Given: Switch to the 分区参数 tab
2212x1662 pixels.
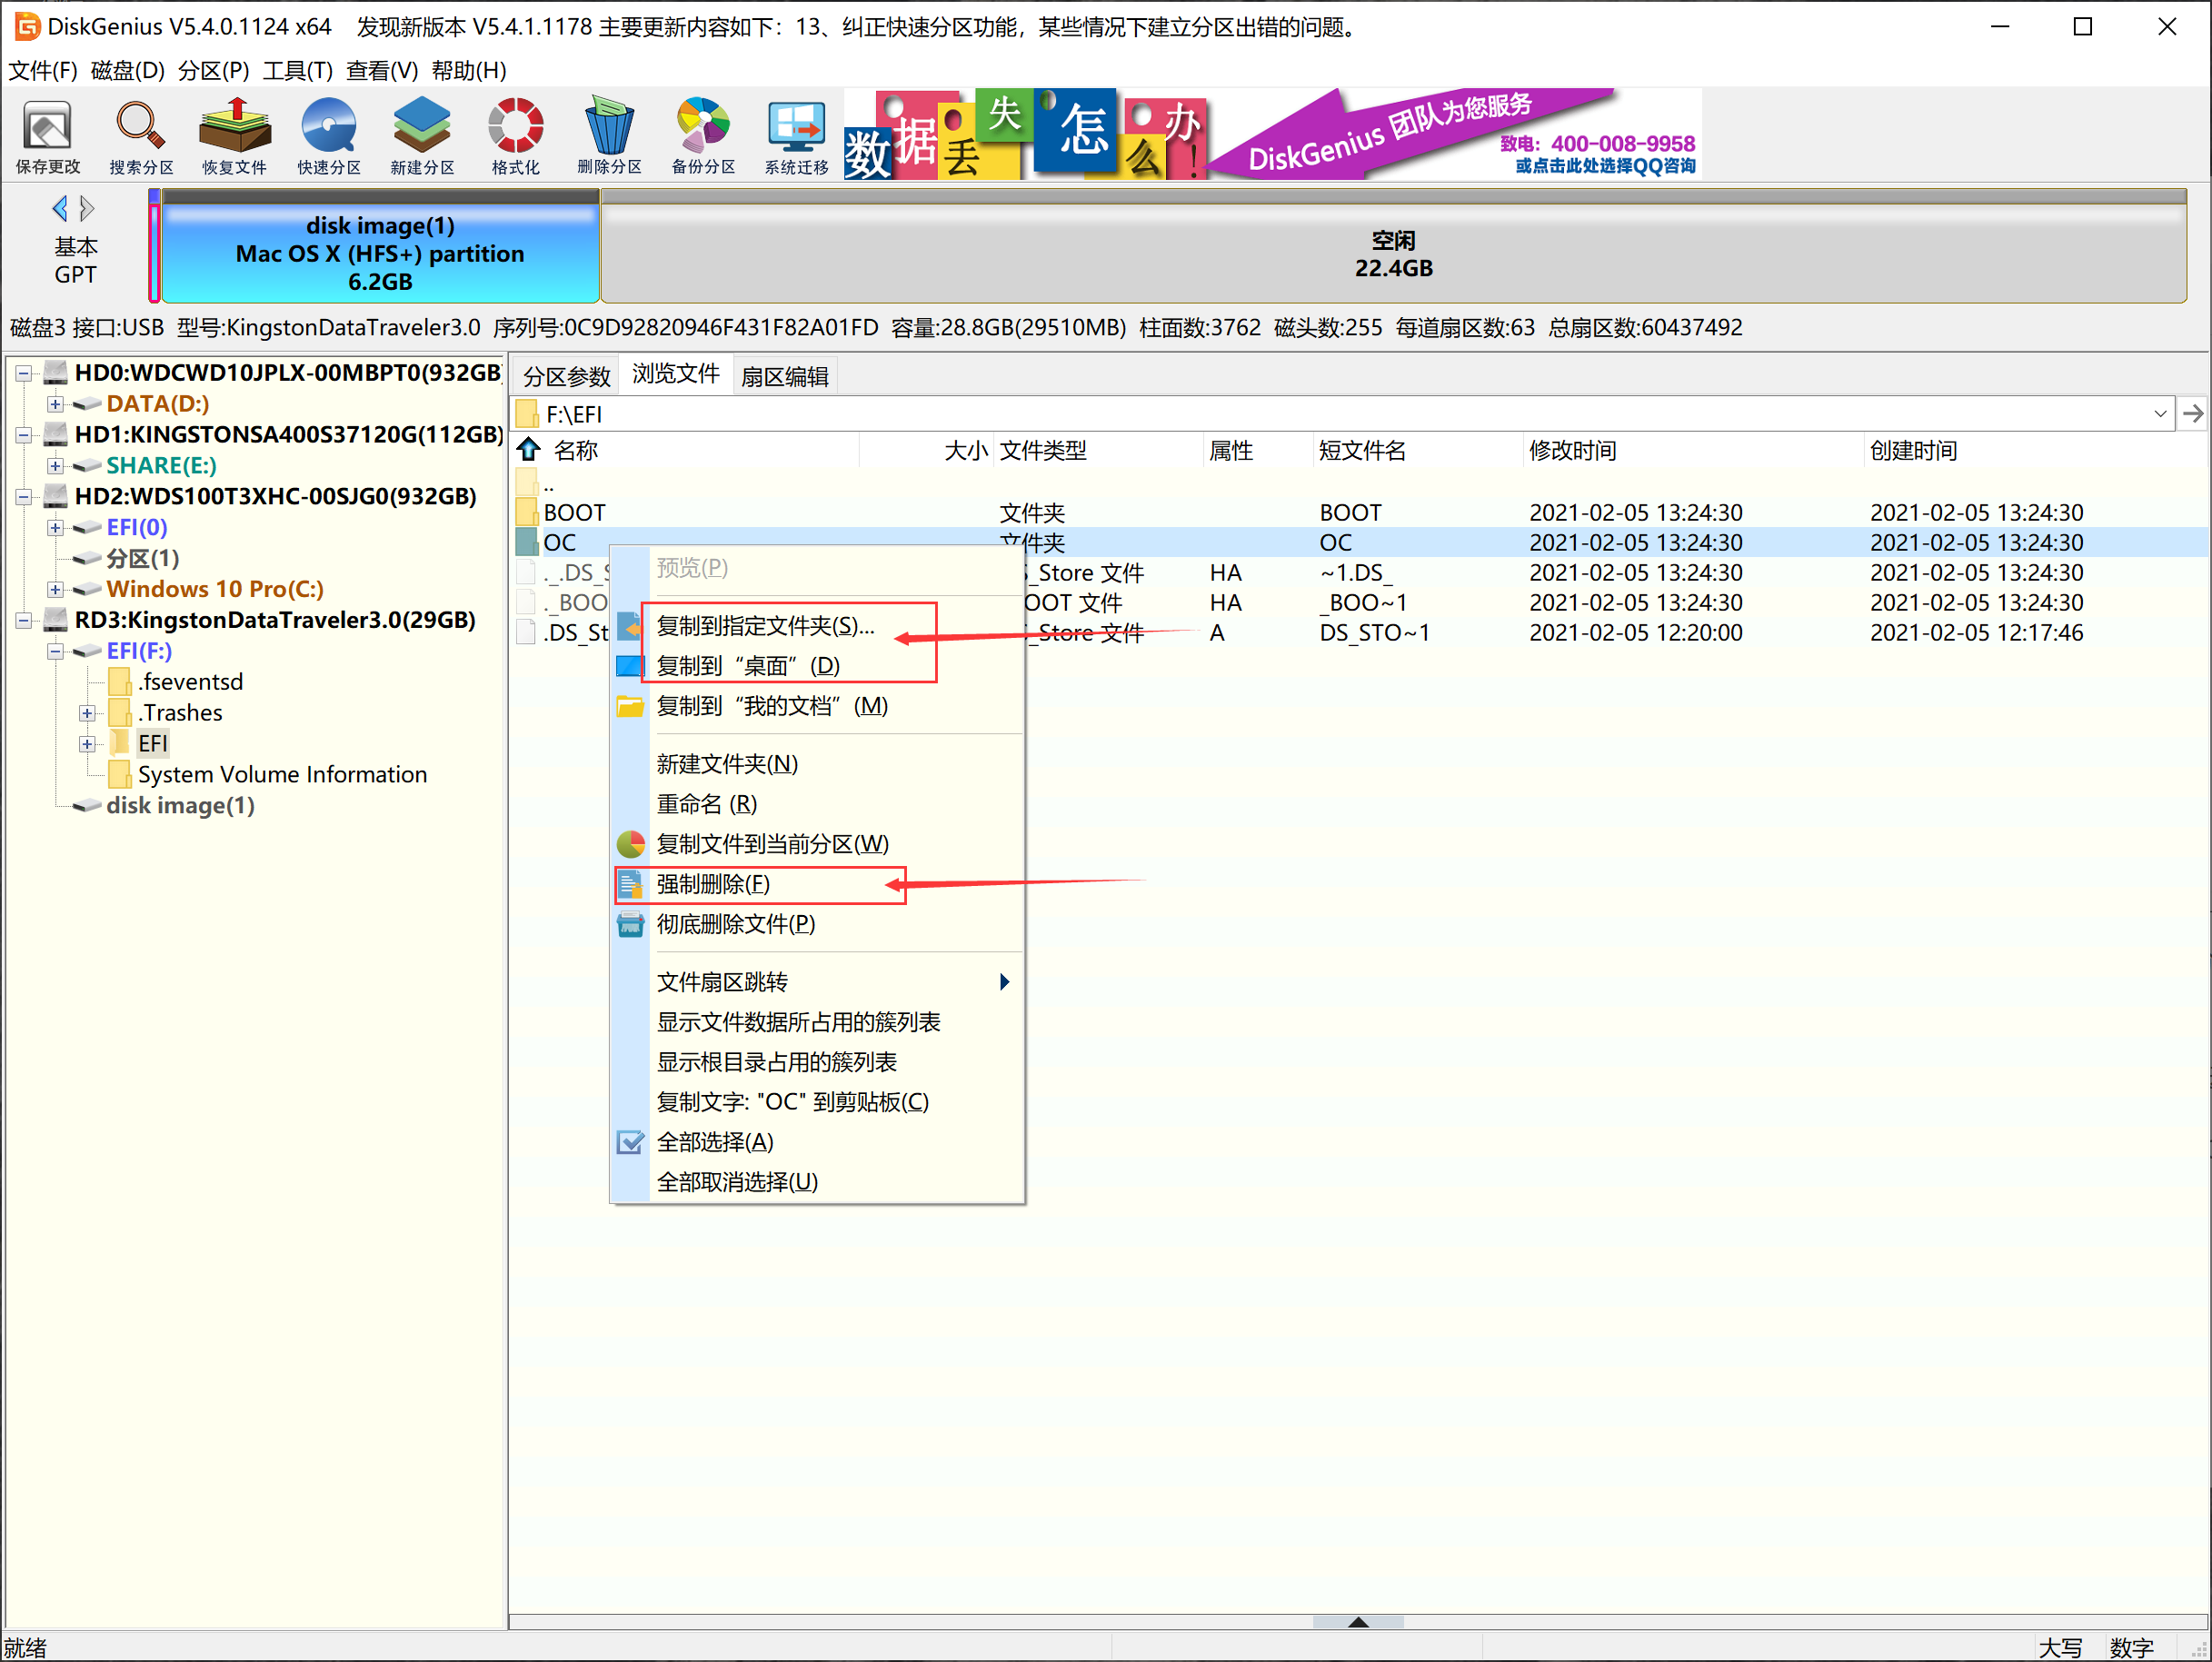Looking at the screenshot, I should tap(566, 376).
